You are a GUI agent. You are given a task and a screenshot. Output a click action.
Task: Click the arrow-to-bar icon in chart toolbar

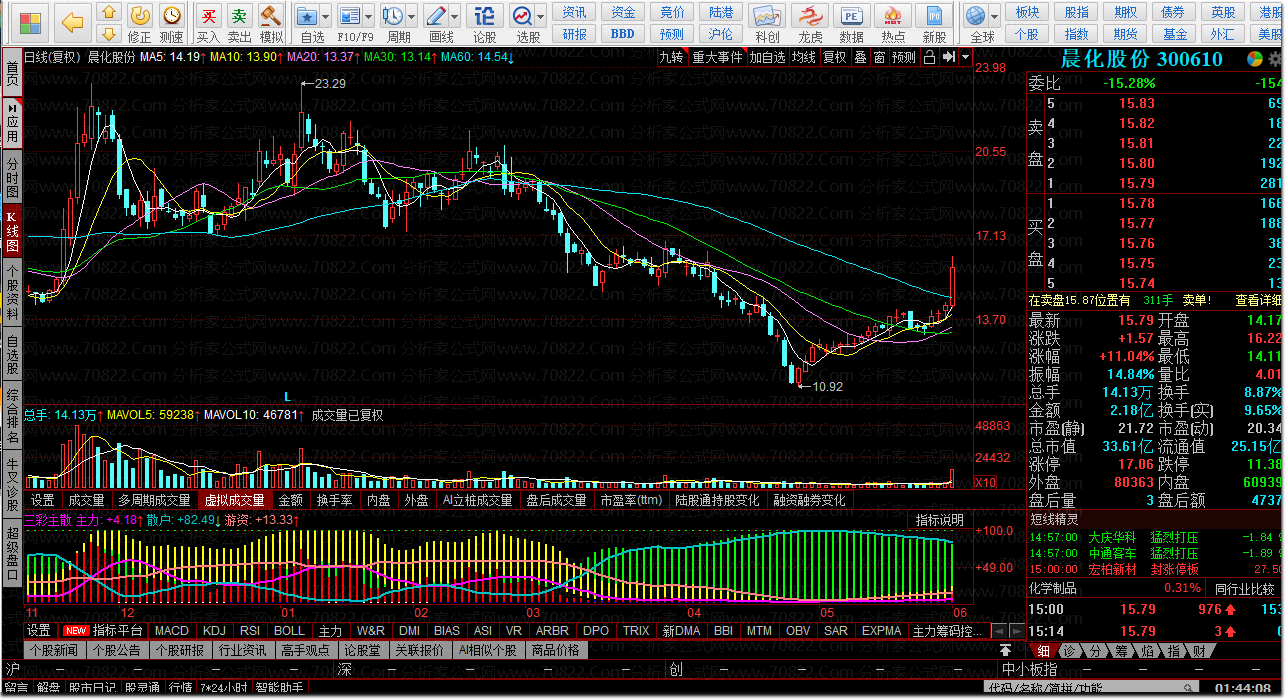pyautogui.click(x=948, y=57)
